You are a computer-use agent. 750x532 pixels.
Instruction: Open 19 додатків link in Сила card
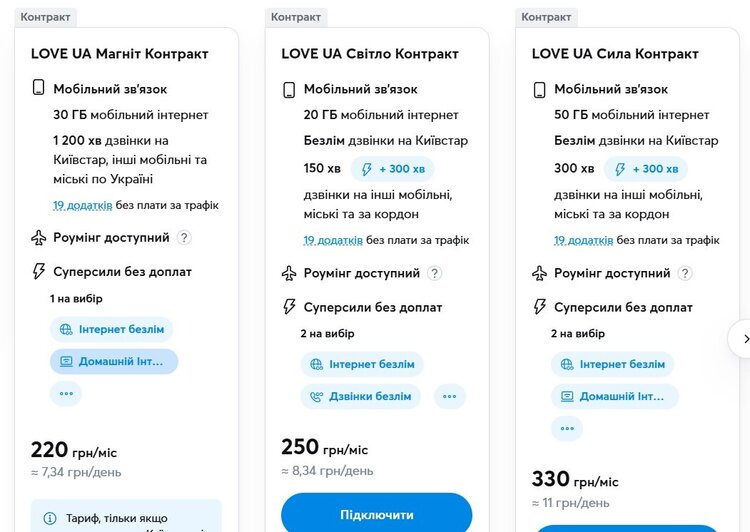[x=584, y=240]
